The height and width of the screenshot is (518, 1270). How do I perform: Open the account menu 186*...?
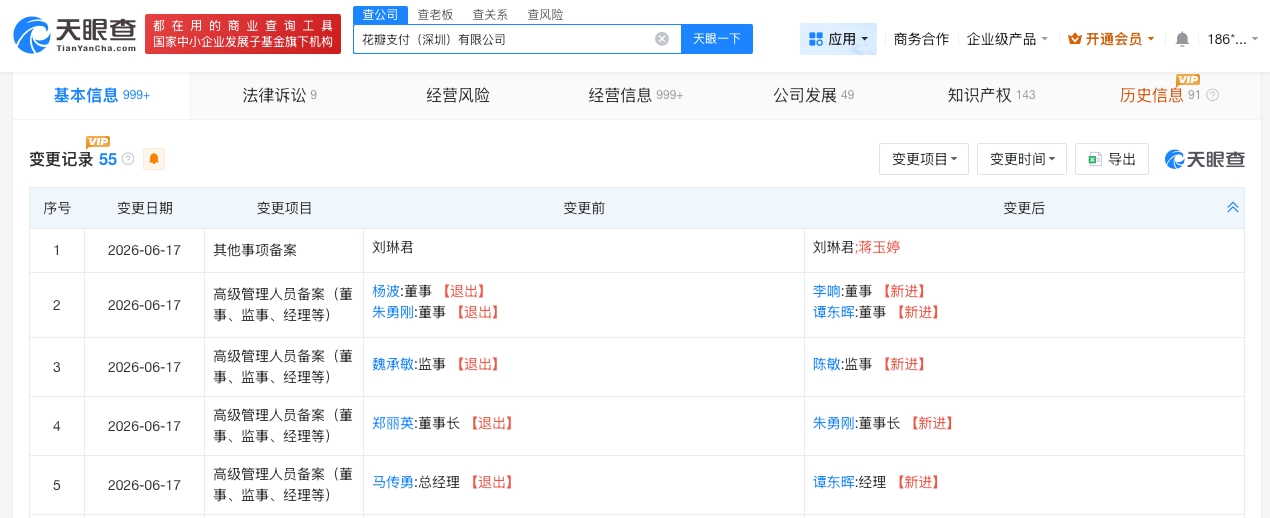1232,39
